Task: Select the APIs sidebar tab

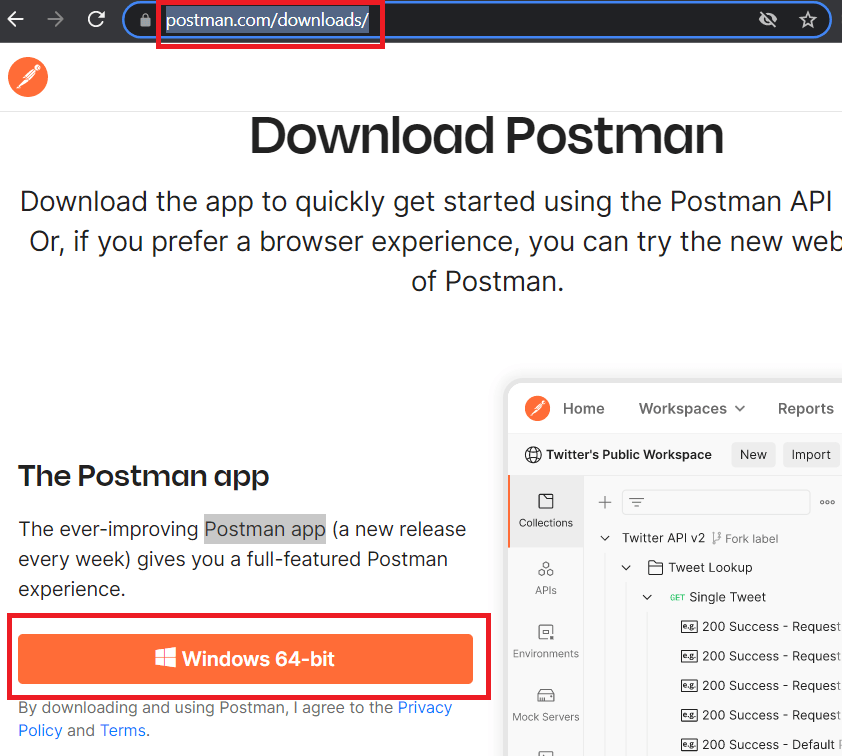Action: [546, 578]
